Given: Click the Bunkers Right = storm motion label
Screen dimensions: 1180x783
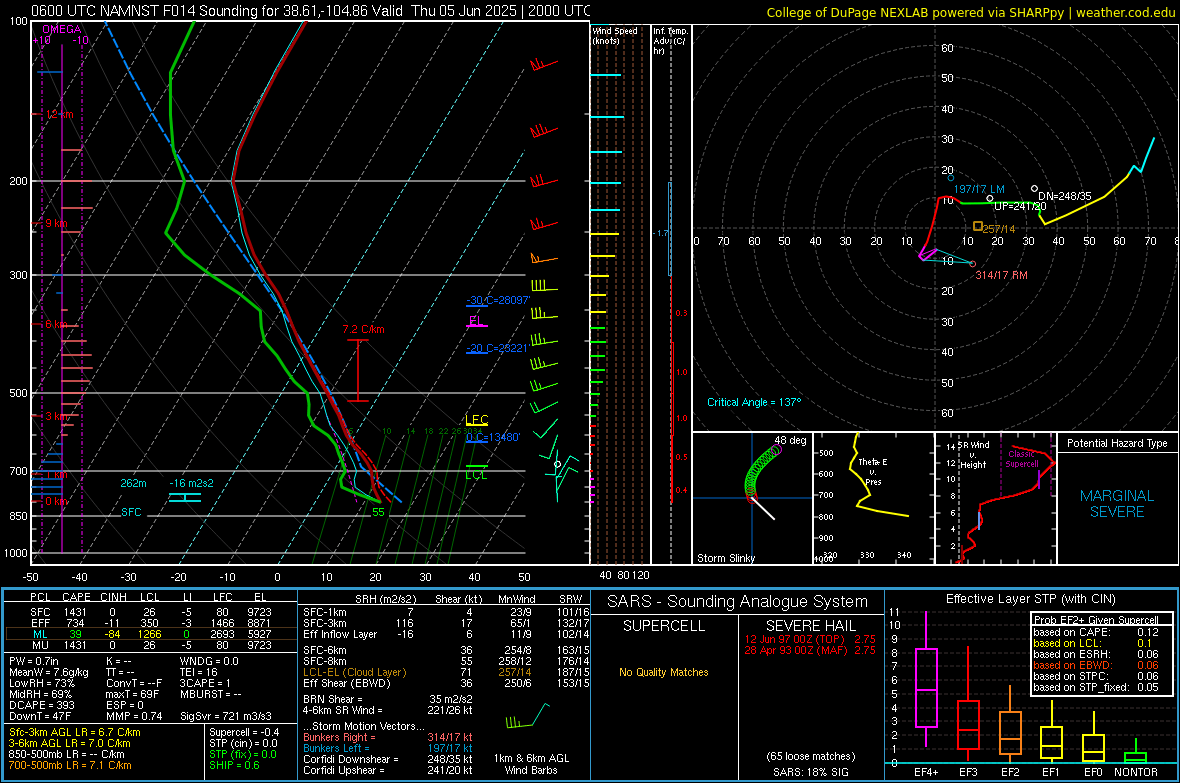Looking at the screenshot, I should [338, 738].
